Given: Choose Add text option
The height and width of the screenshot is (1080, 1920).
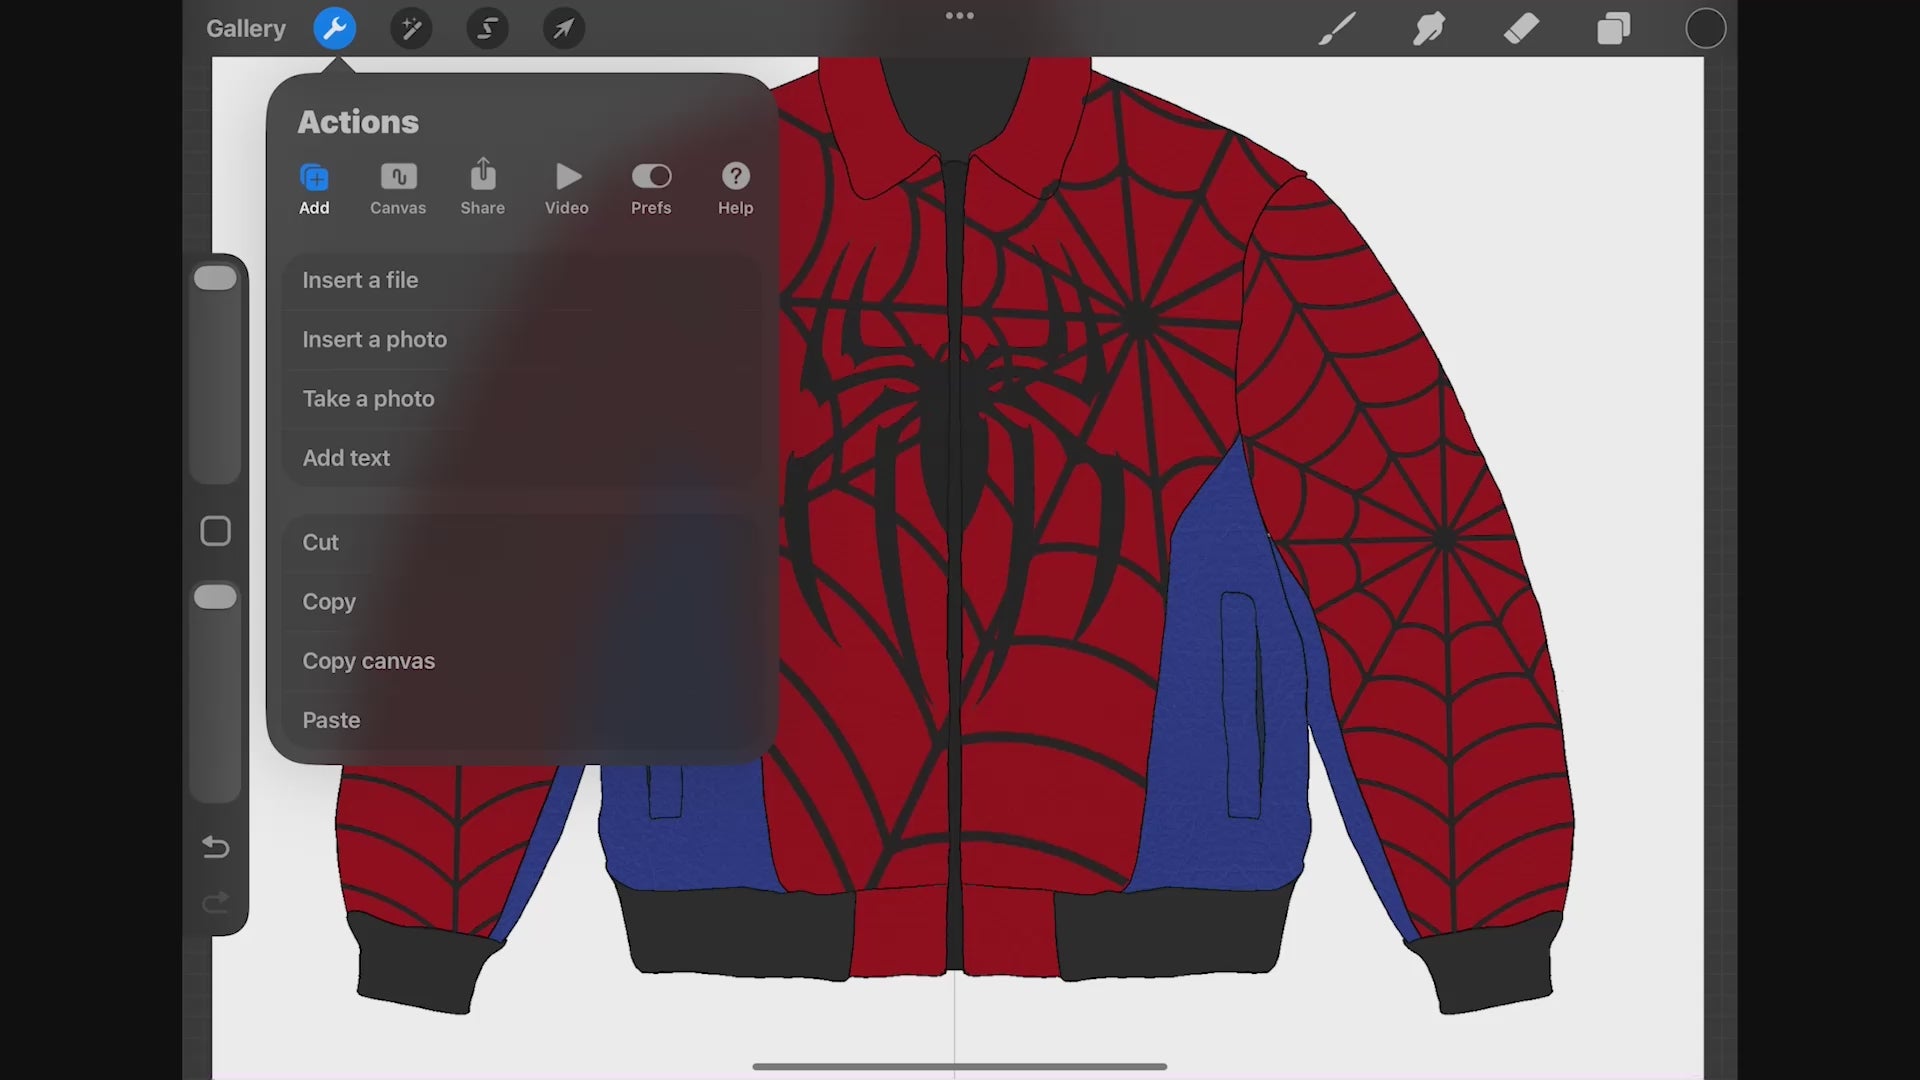Looking at the screenshot, I should pyautogui.click(x=346, y=458).
